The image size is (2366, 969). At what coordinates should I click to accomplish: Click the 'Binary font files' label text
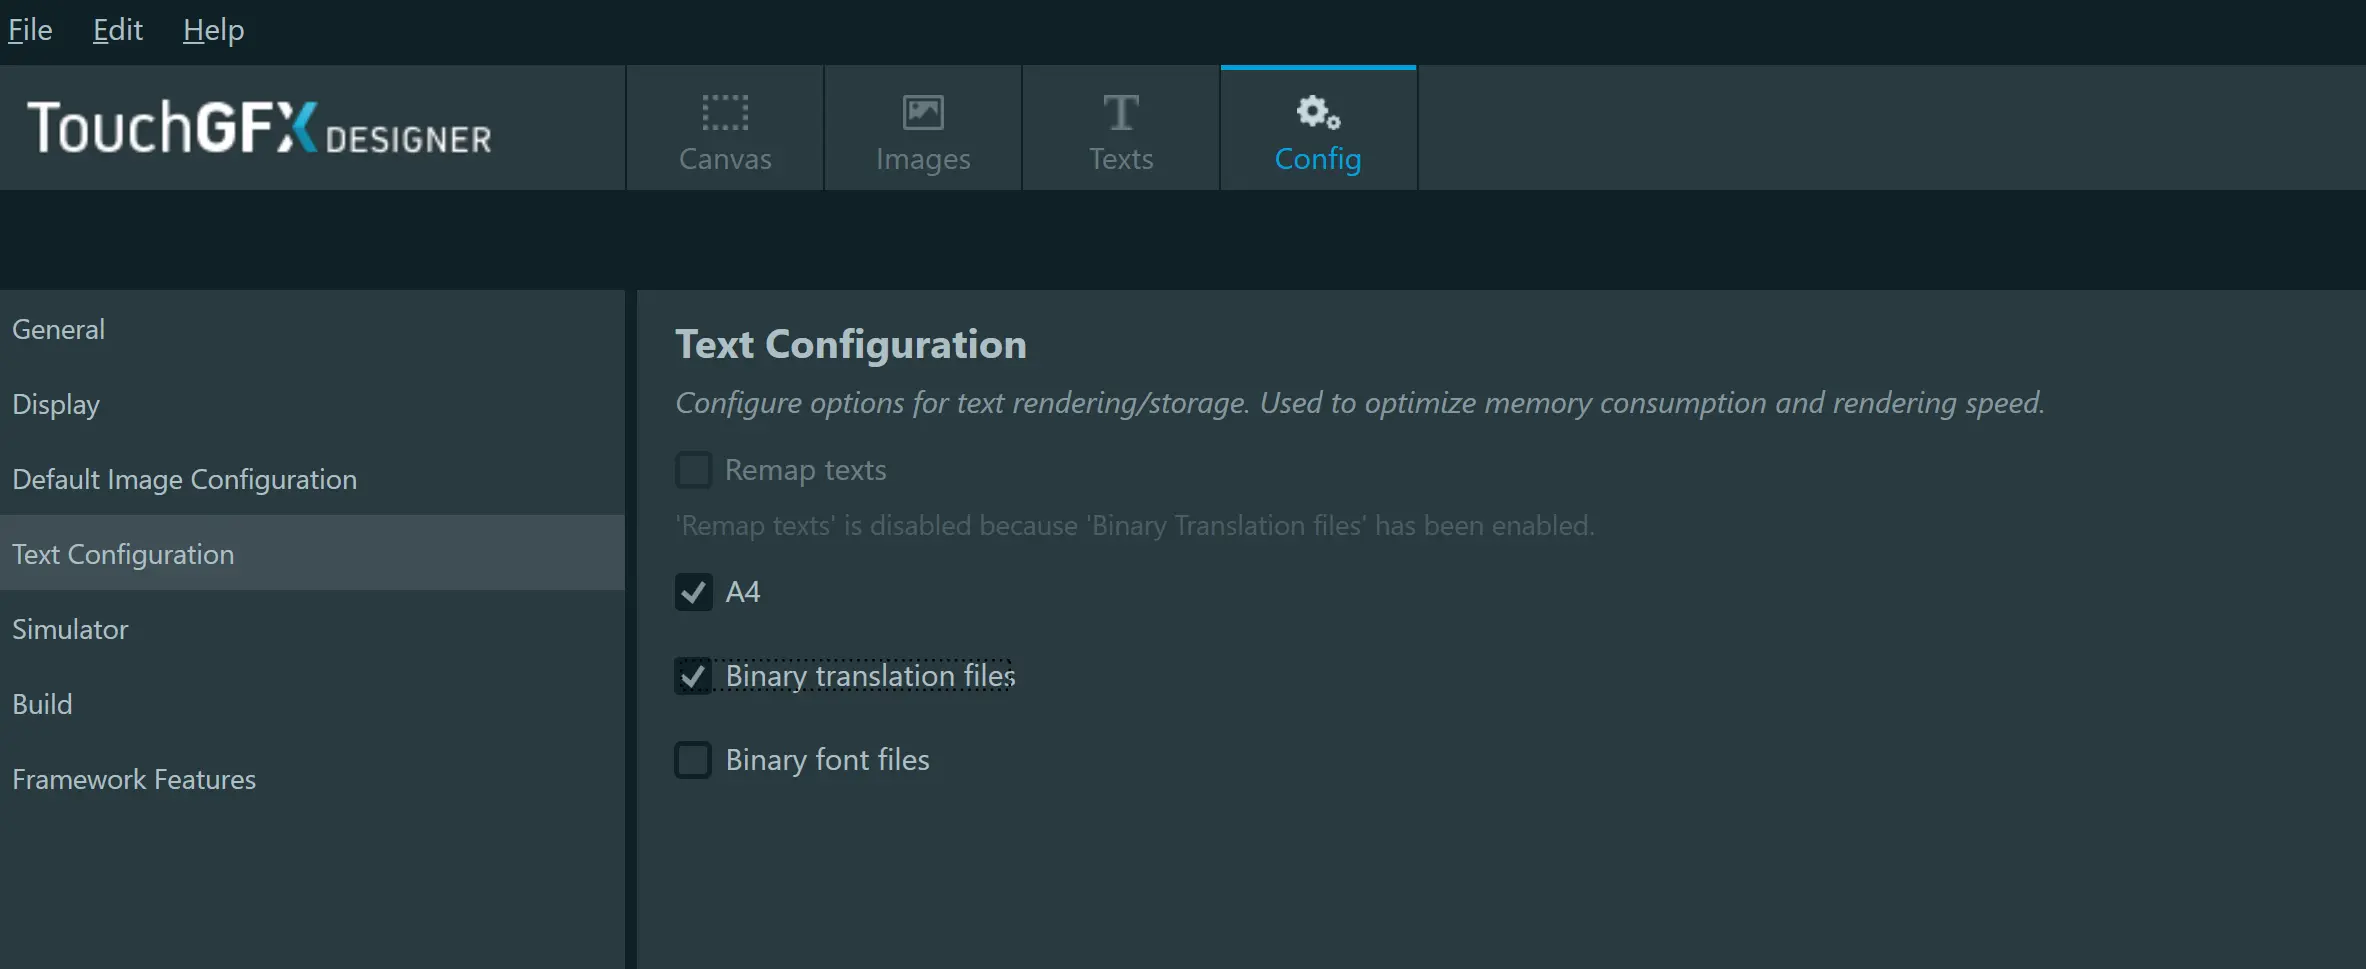pos(828,760)
